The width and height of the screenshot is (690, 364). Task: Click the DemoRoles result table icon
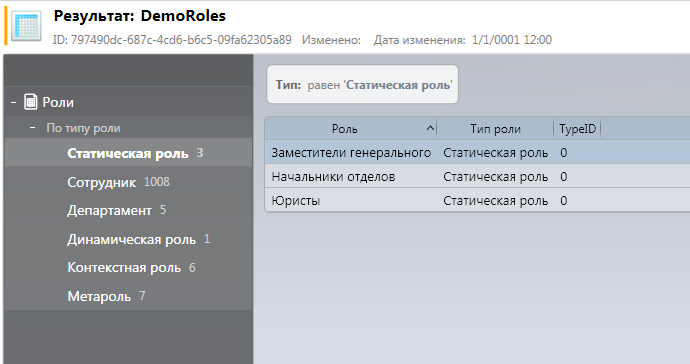pos(26,26)
